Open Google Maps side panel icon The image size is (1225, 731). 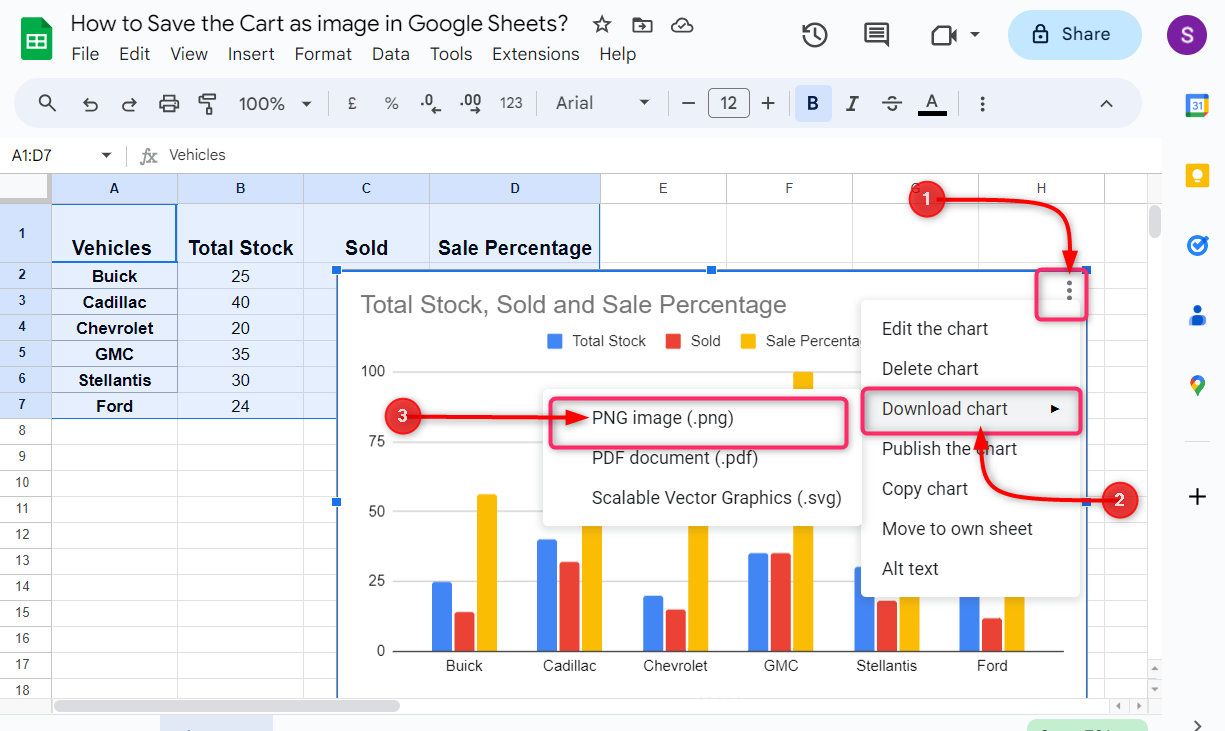pos(1197,385)
